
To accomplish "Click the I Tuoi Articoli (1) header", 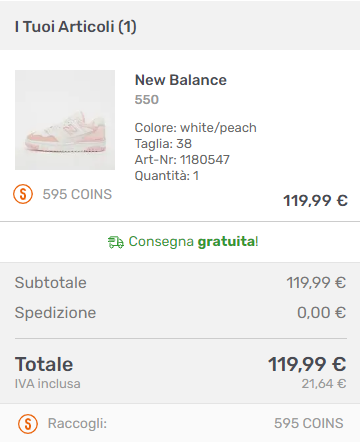I will pos(76,27).
